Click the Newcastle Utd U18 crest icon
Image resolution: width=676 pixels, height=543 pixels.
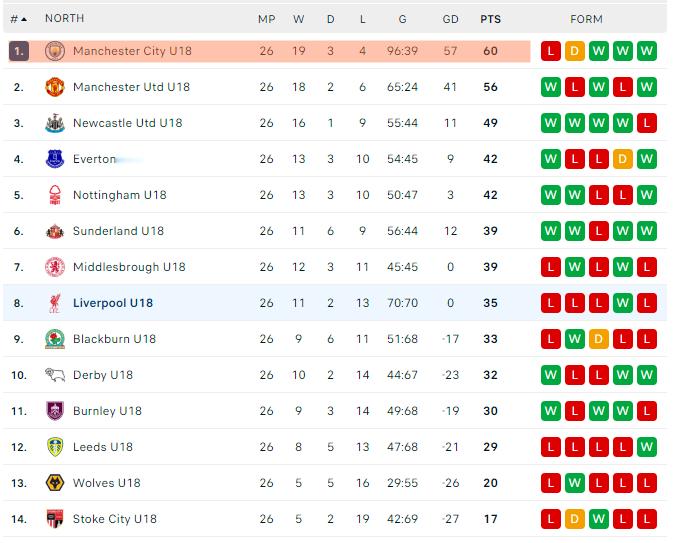coord(55,123)
